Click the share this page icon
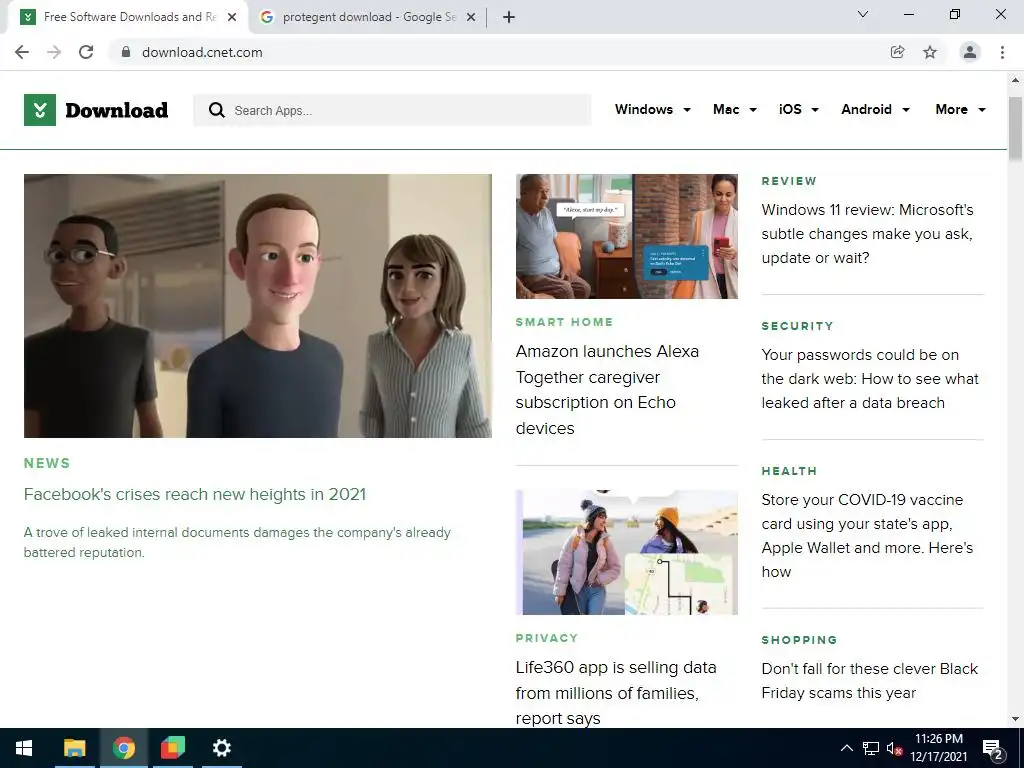1024x768 pixels. (x=897, y=52)
